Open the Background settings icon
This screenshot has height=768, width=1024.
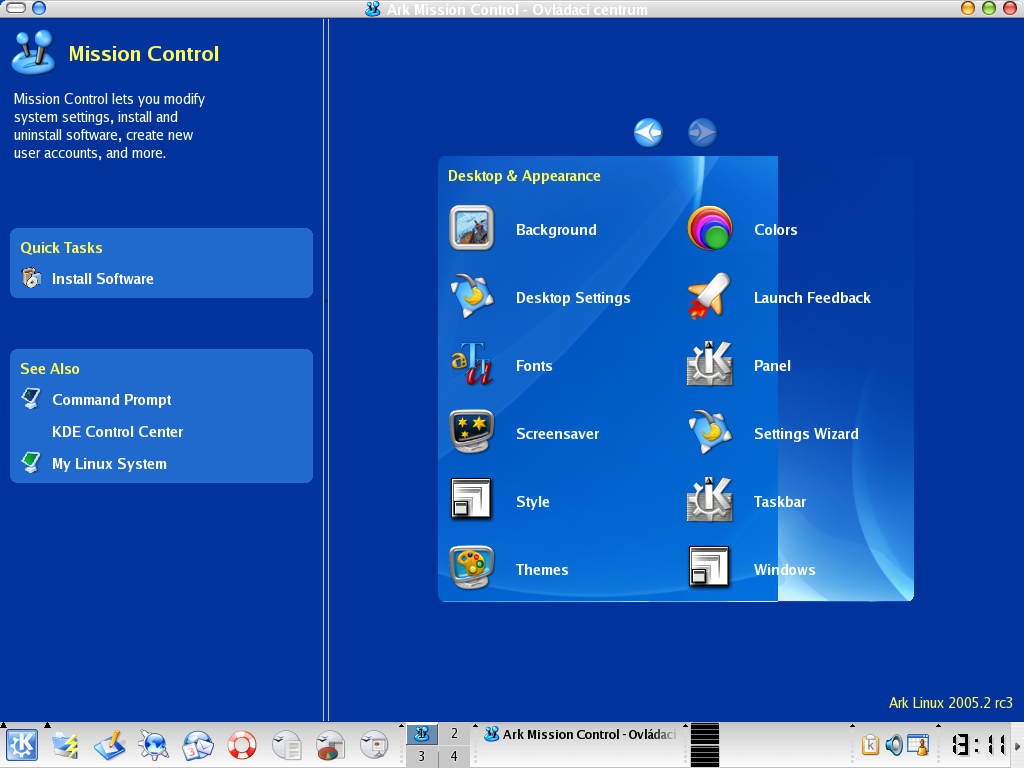click(472, 229)
